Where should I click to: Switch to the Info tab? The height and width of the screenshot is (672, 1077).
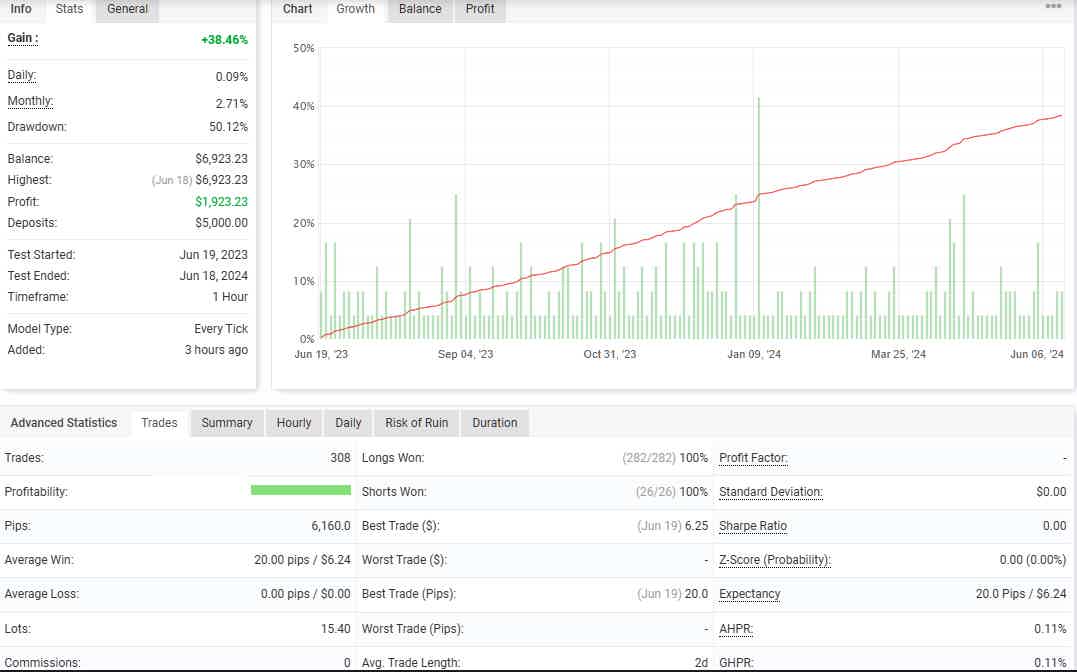(21, 9)
